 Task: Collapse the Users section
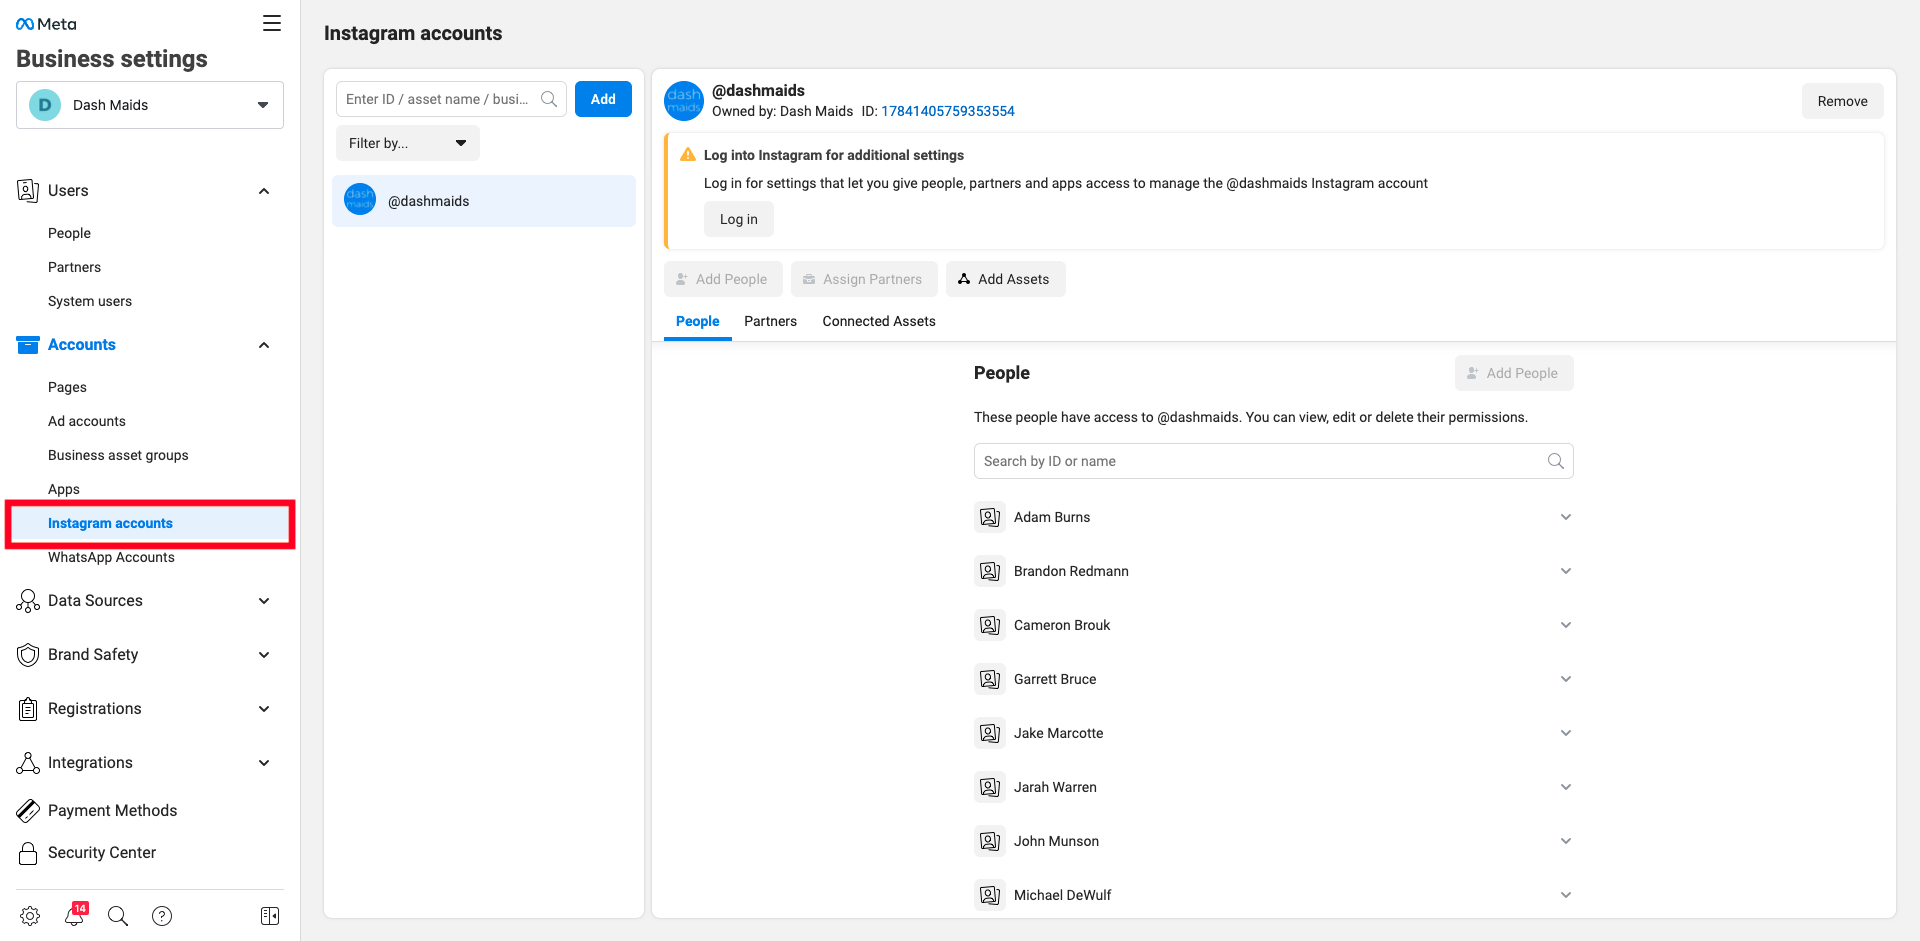click(x=264, y=191)
